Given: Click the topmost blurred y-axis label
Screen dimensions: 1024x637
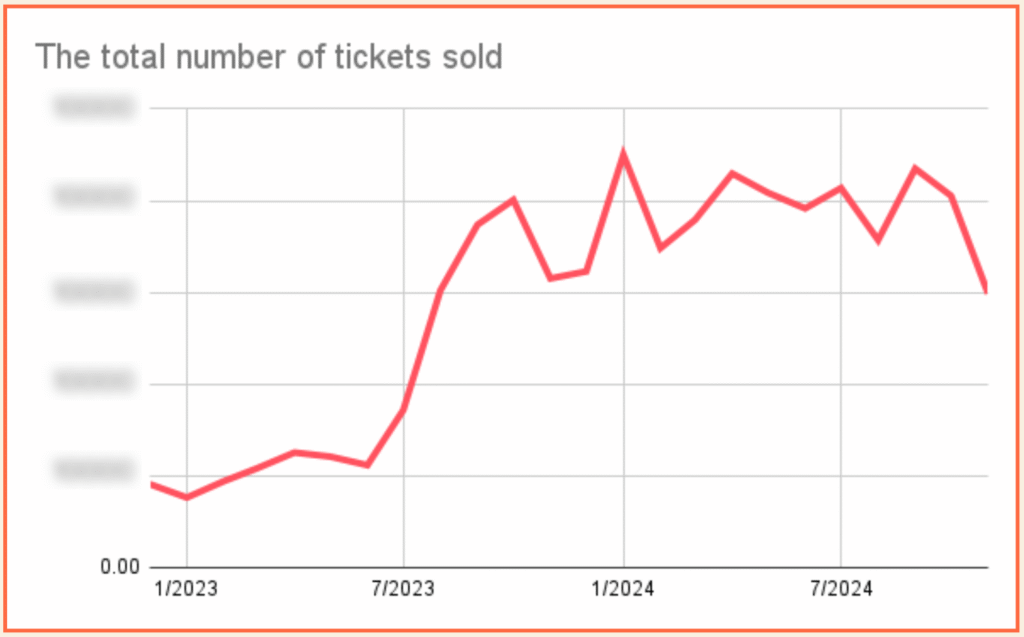Looking at the screenshot, I should pyautogui.click(x=93, y=108).
